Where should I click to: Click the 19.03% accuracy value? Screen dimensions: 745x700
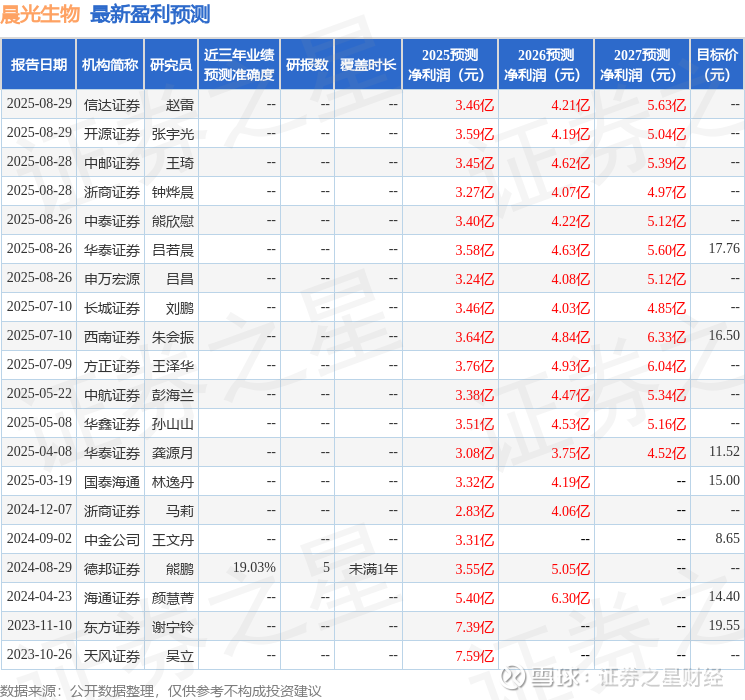pyautogui.click(x=254, y=567)
